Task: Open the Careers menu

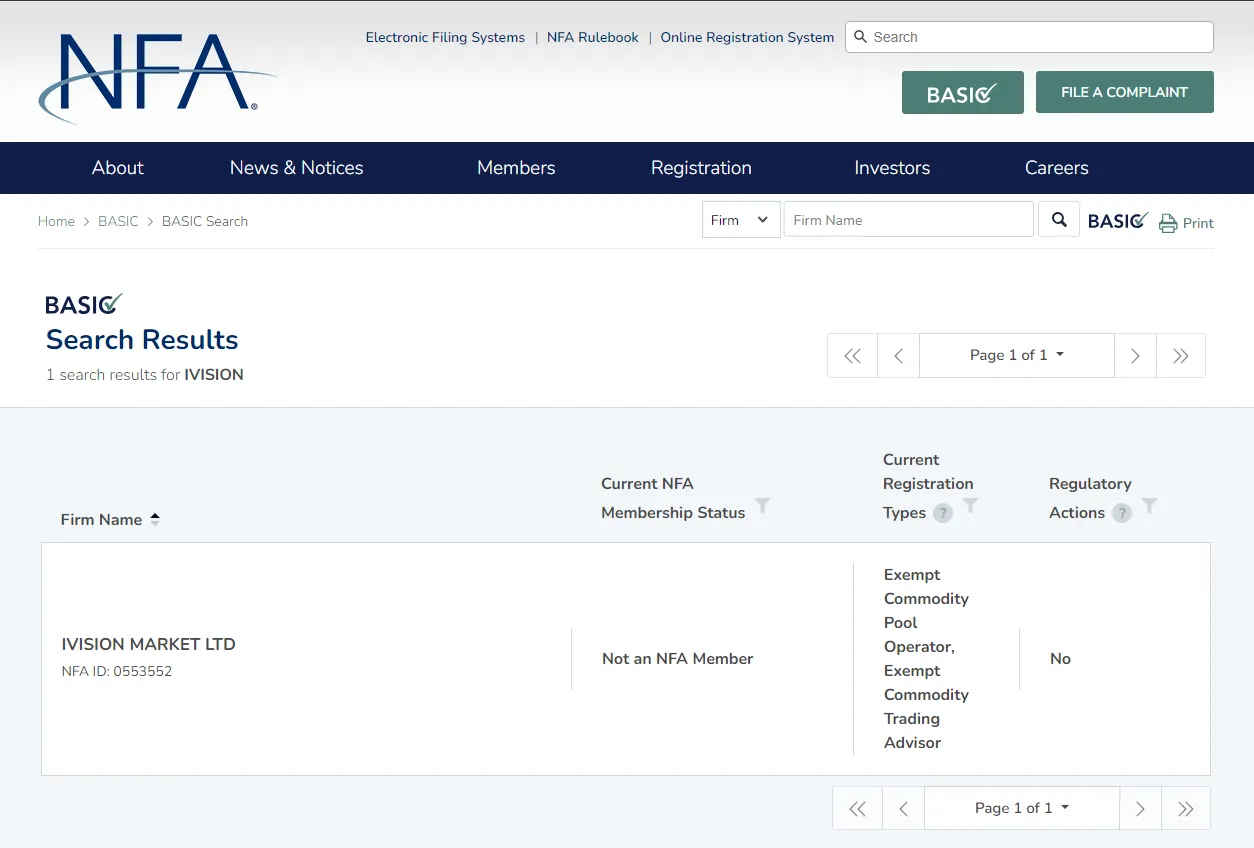Action: (1056, 168)
